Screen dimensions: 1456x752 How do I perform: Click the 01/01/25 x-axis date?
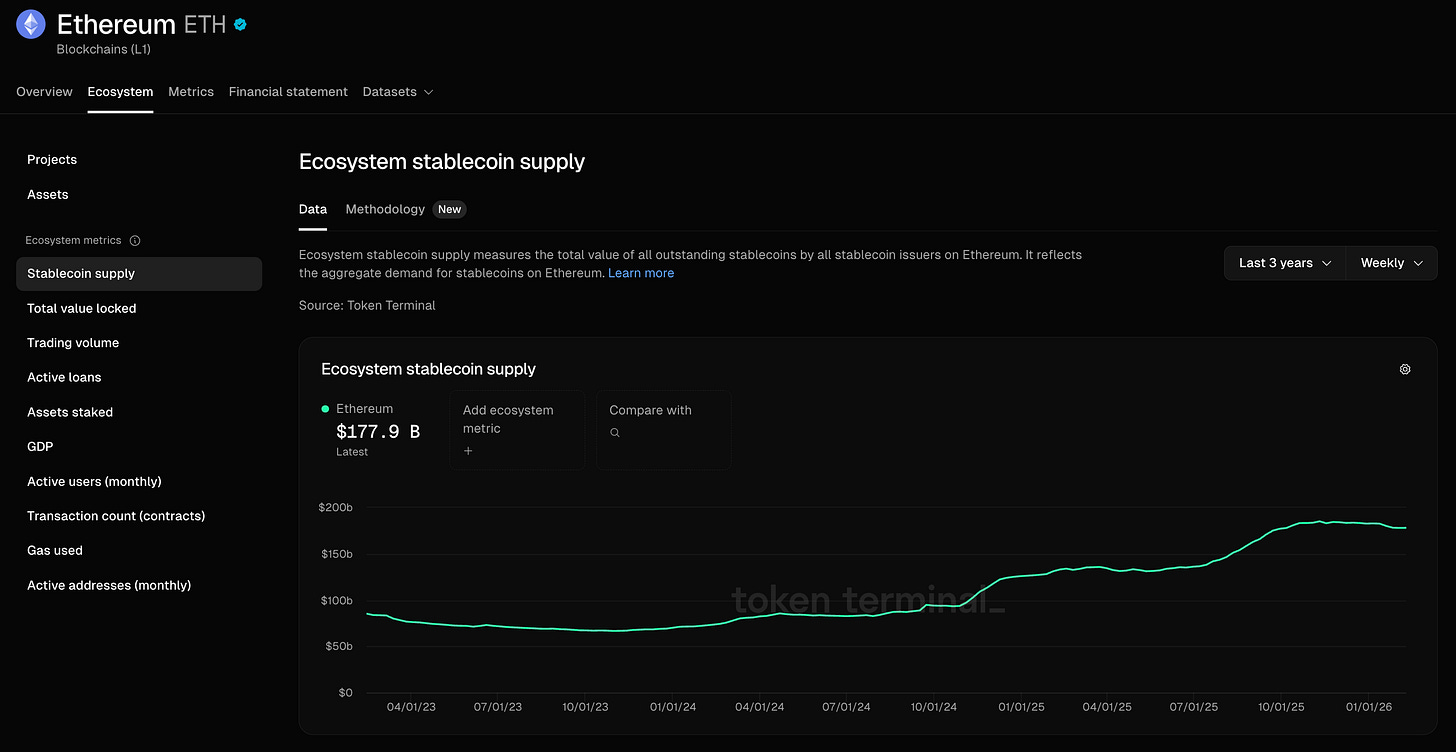click(x=1021, y=707)
